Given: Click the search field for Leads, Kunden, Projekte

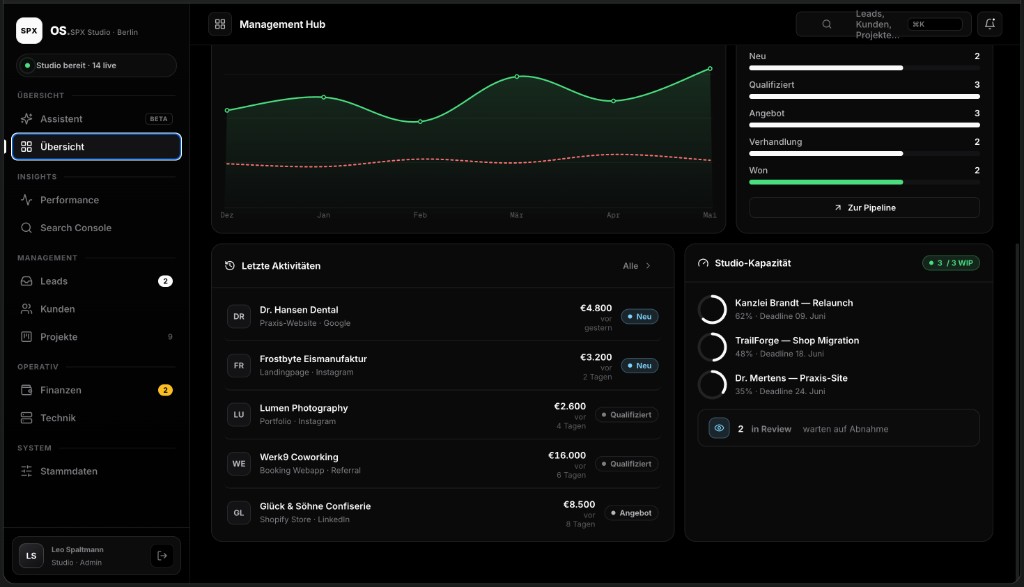Looking at the screenshot, I should coord(884,24).
